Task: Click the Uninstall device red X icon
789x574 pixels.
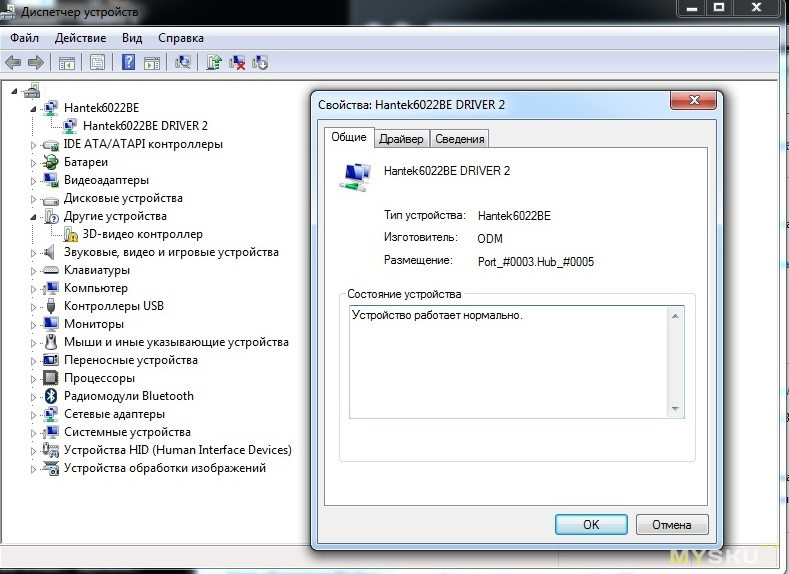Action: 236,62
